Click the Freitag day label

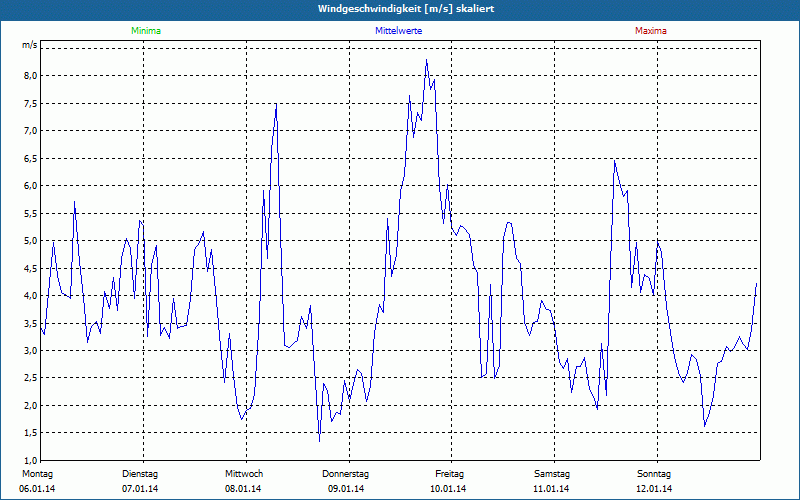[x=449, y=474]
